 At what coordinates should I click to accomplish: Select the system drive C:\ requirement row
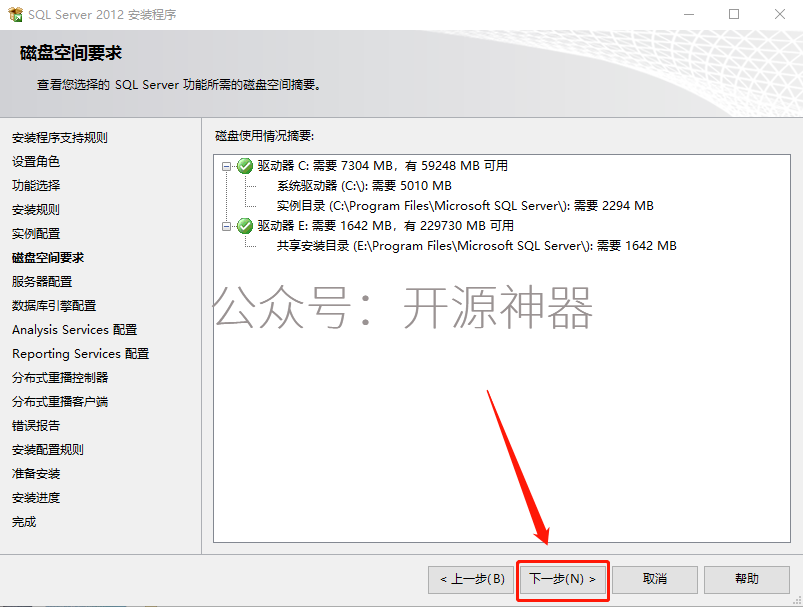[364, 186]
